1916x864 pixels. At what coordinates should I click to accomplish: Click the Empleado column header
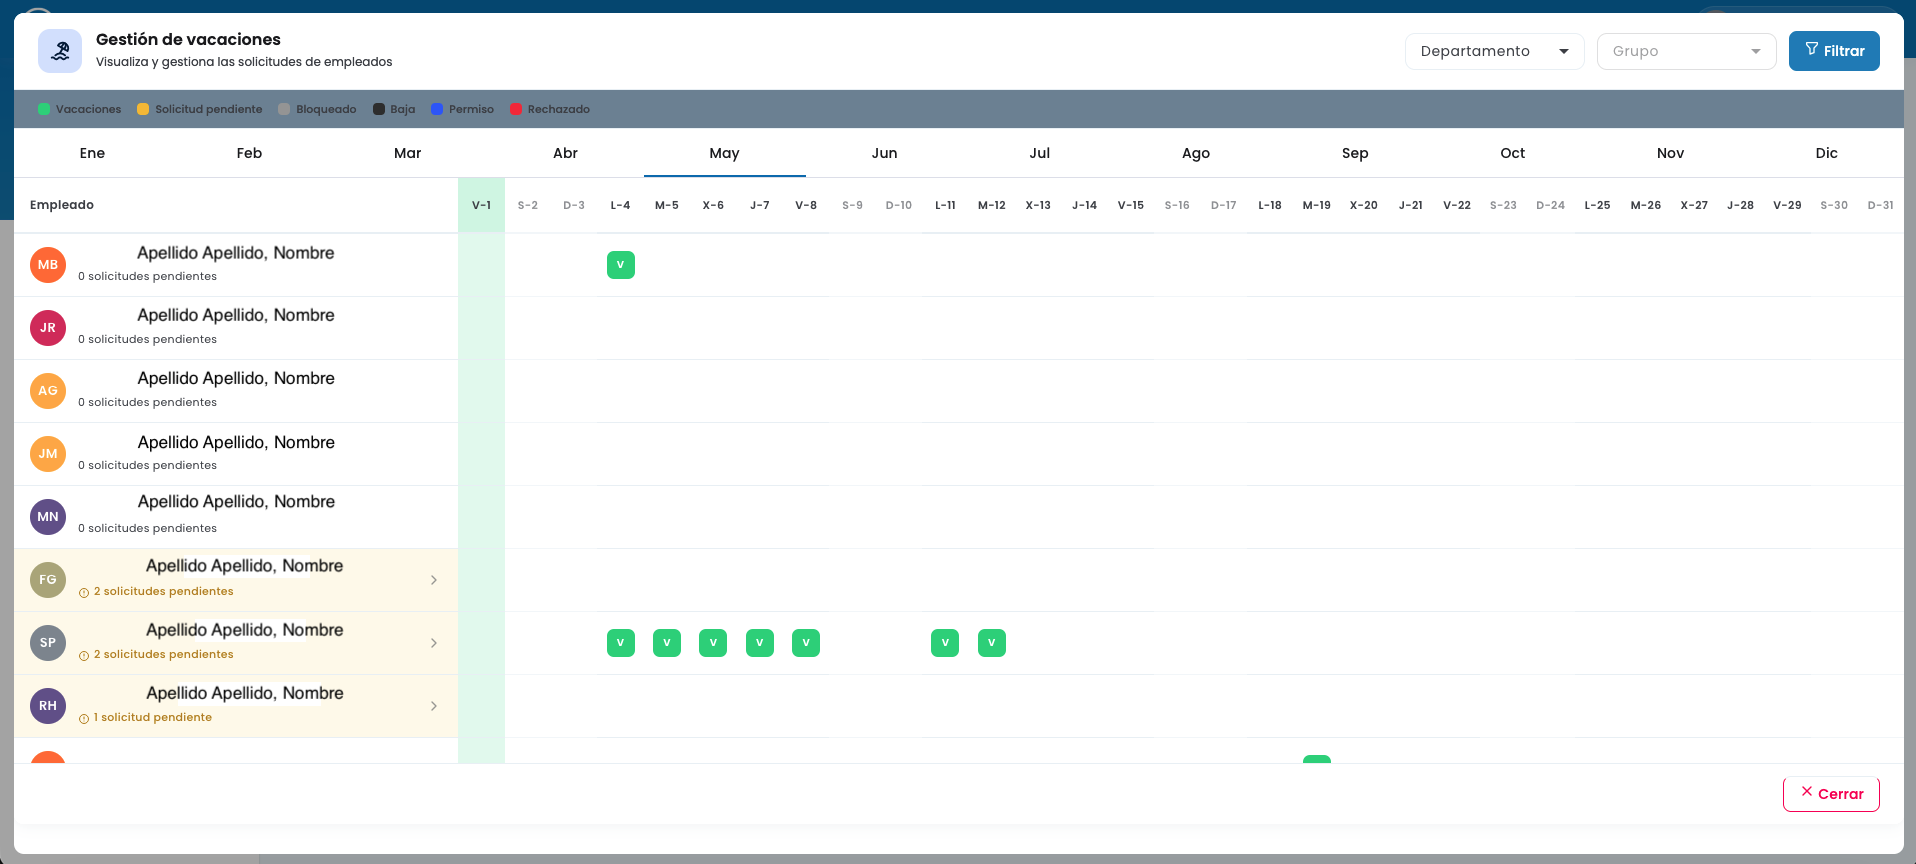pos(62,205)
